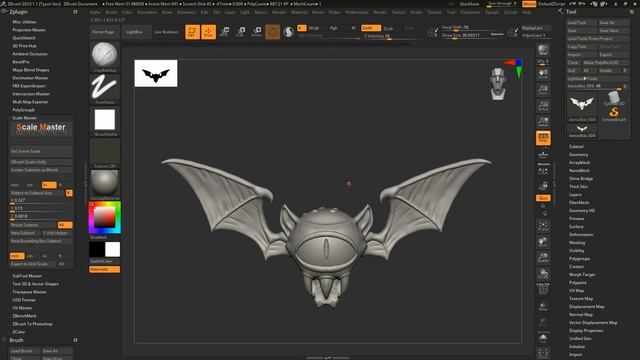Click the Alternate button under SwitchColor
Viewport: 640px width, 360px height.
(104, 269)
